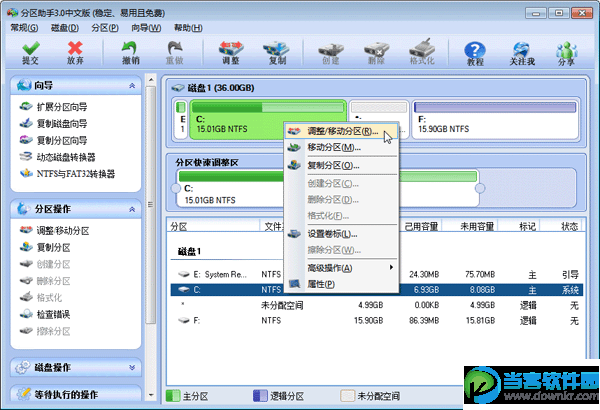Choose 调整/移动分区(R) in context menu

[x=341, y=131]
